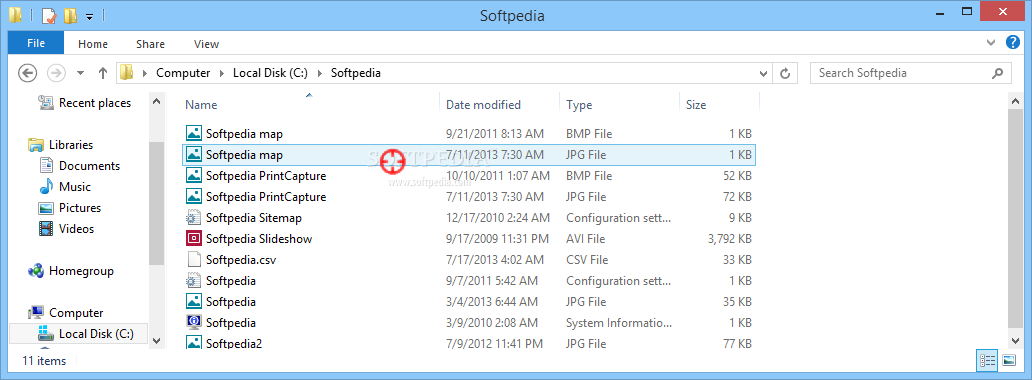
Task: Click the Properties quick access icon
Action: pos(49,15)
